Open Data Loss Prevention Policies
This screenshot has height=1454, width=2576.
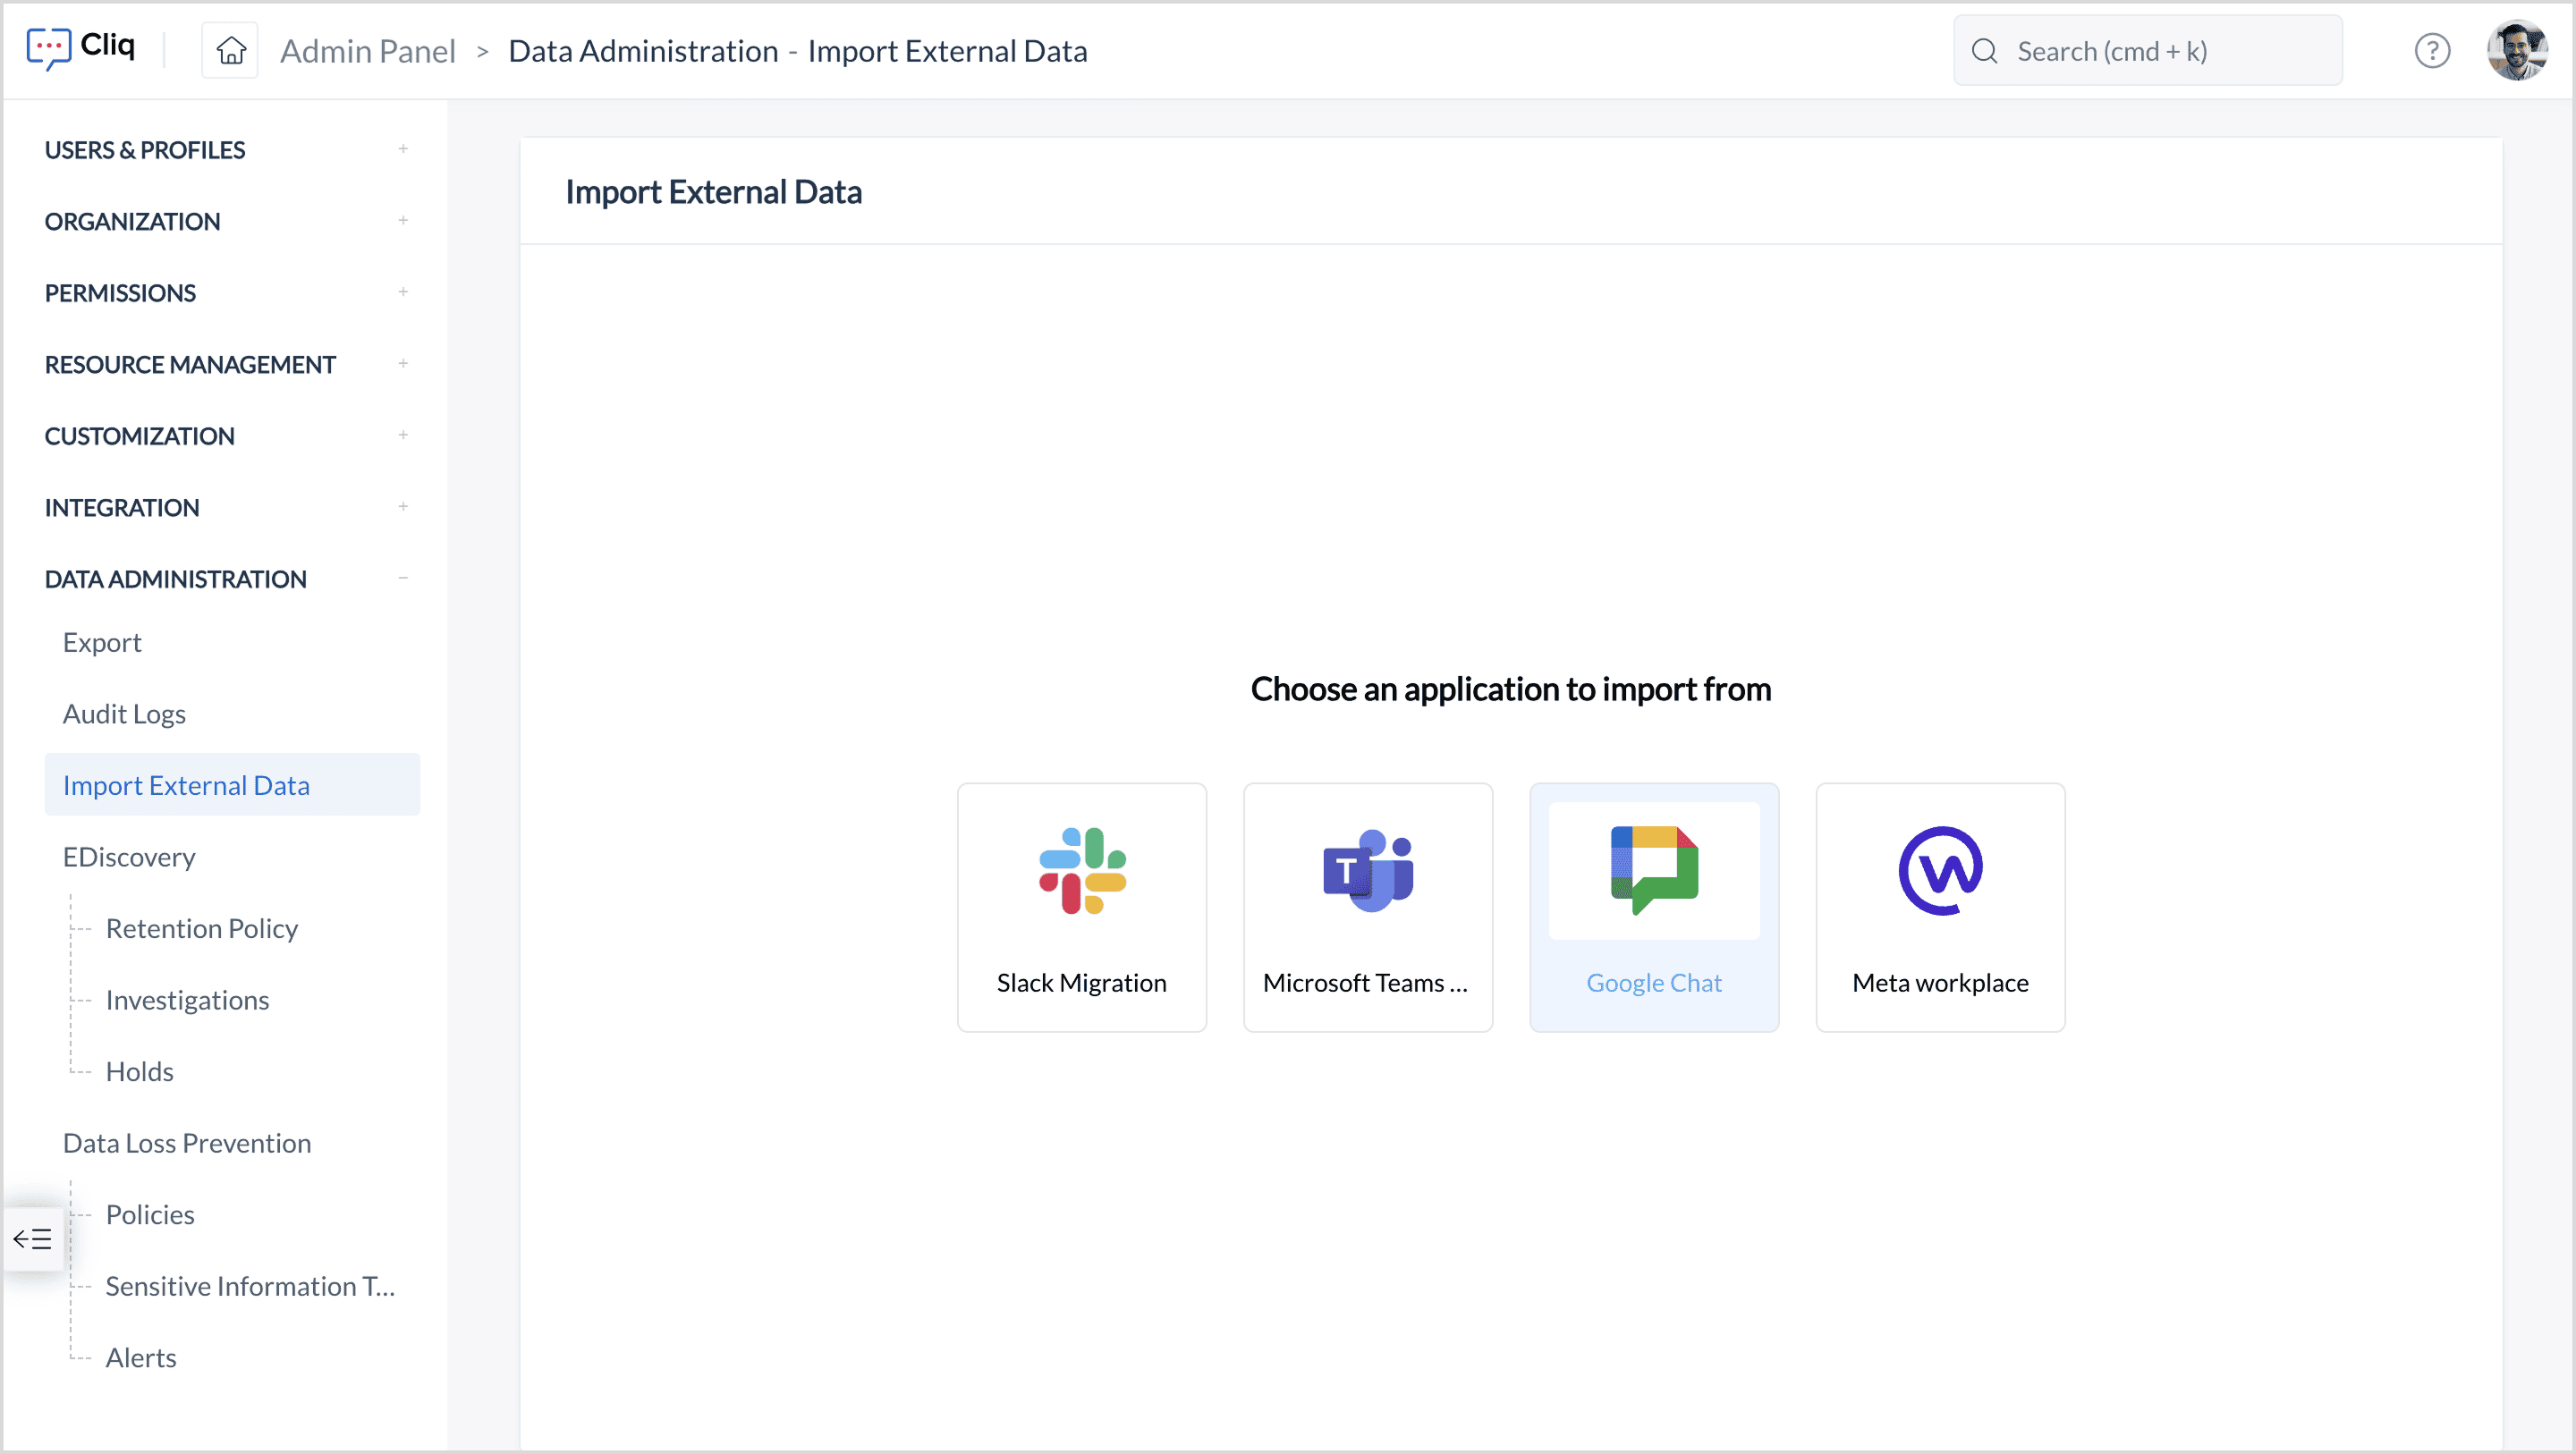(x=150, y=1214)
